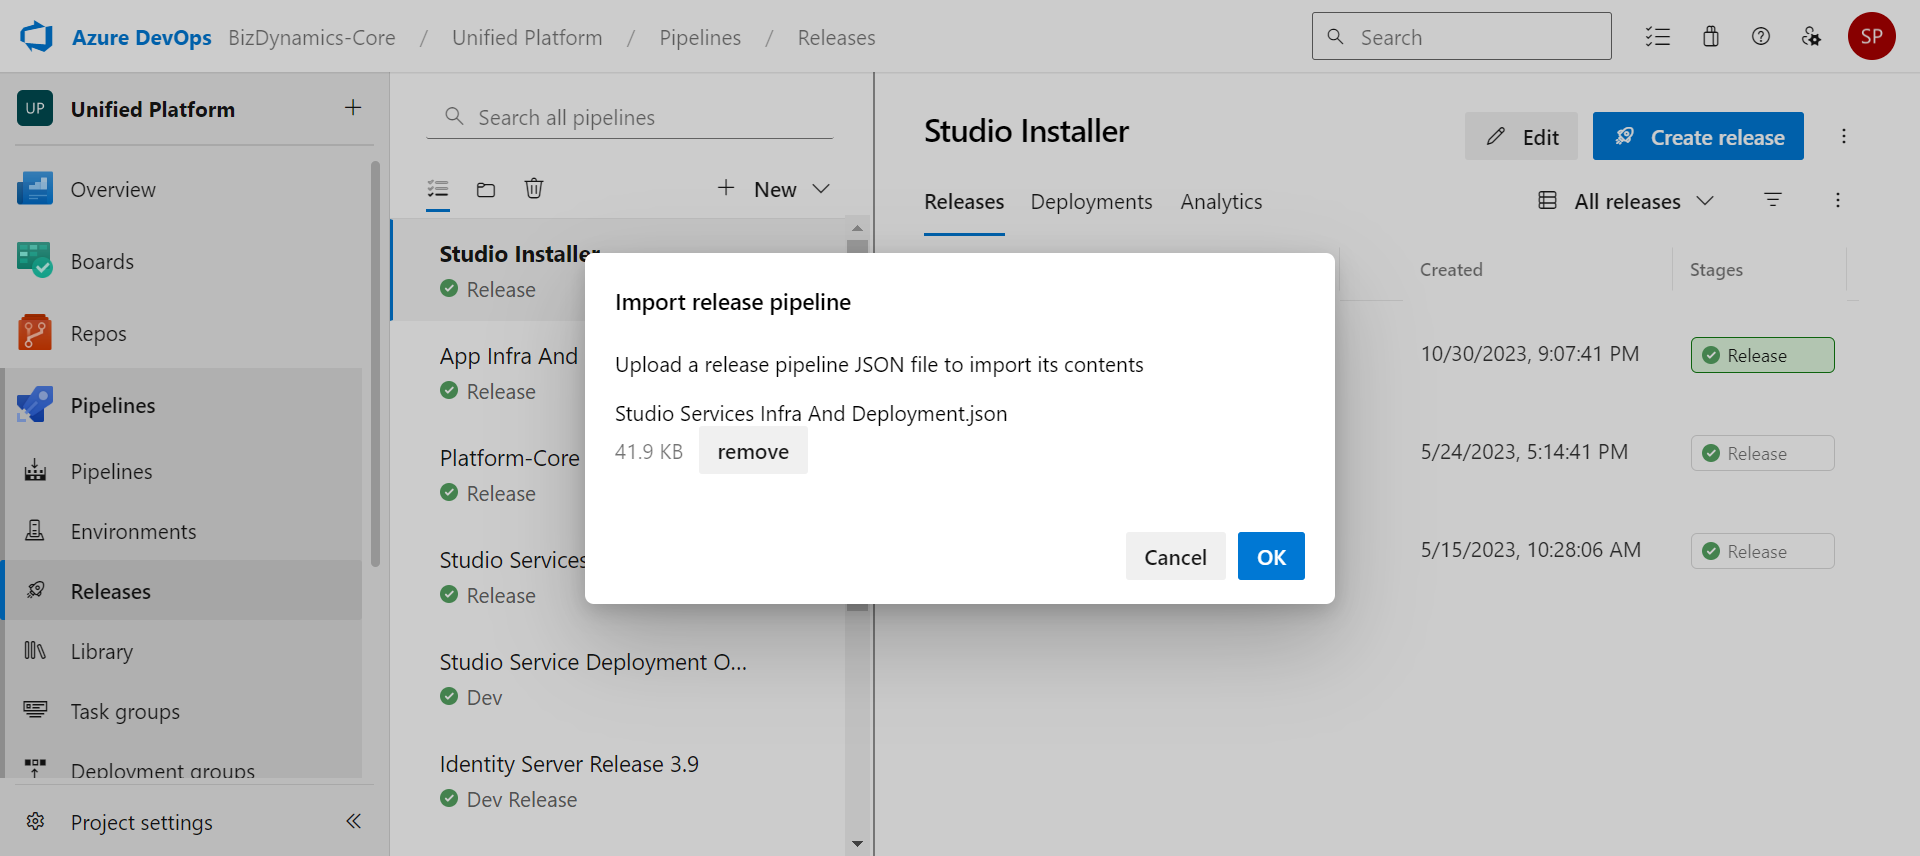Click remove to discard uploaded JSON file
This screenshot has width=1920, height=856.
(753, 451)
